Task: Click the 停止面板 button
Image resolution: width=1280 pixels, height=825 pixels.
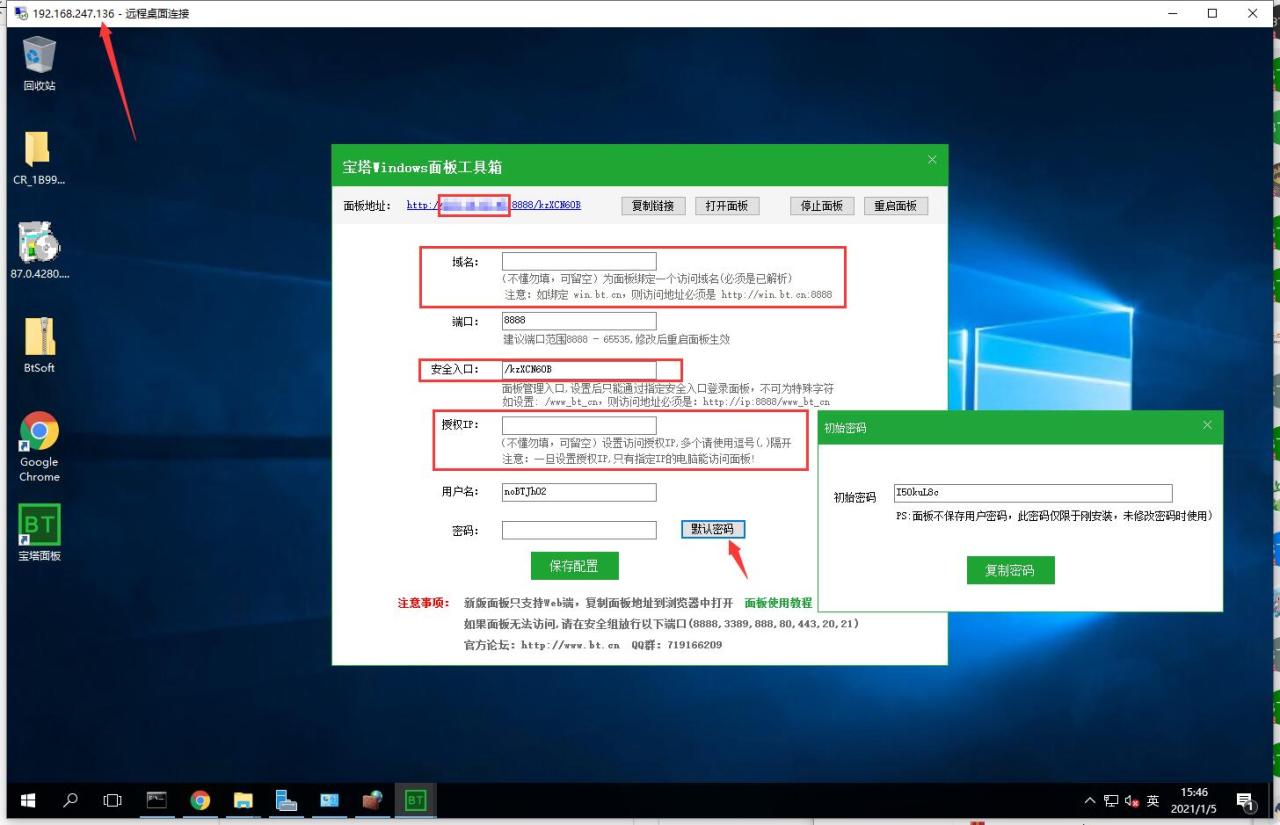Action: point(823,206)
